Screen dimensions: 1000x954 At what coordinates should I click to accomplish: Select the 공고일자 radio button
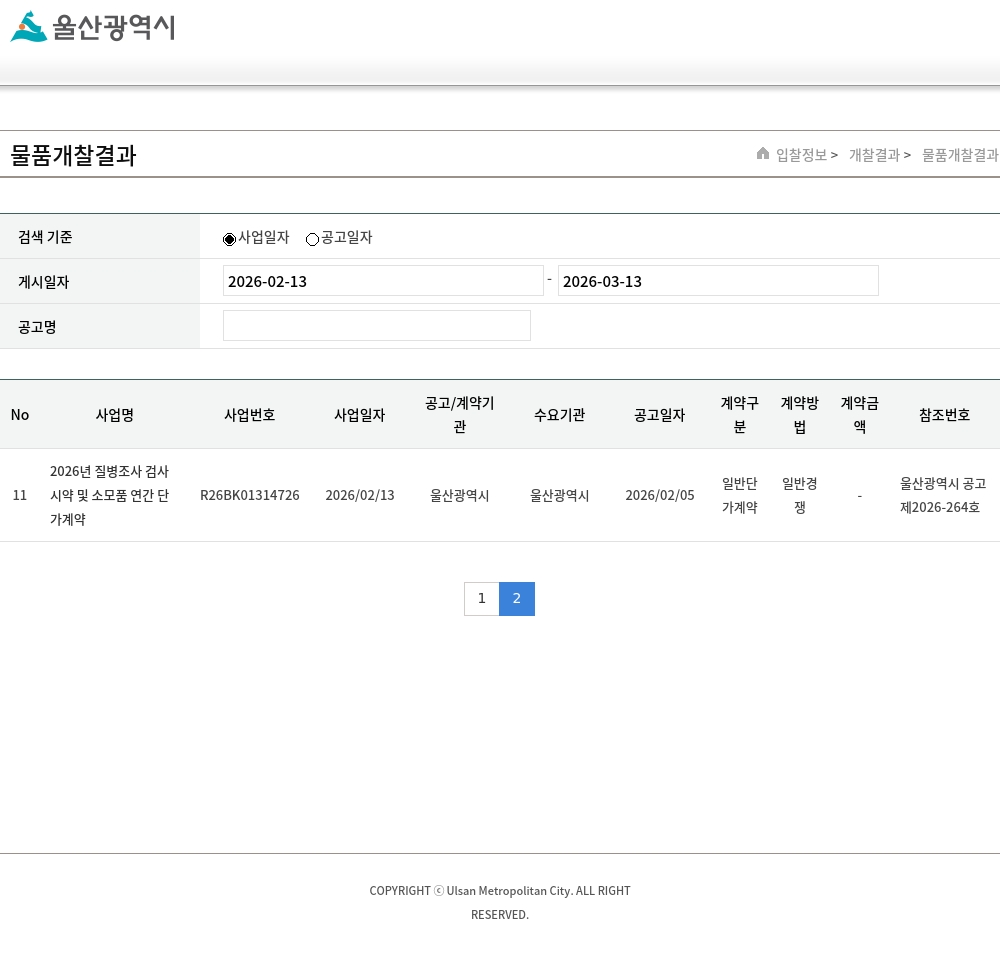click(x=312, y=239)
